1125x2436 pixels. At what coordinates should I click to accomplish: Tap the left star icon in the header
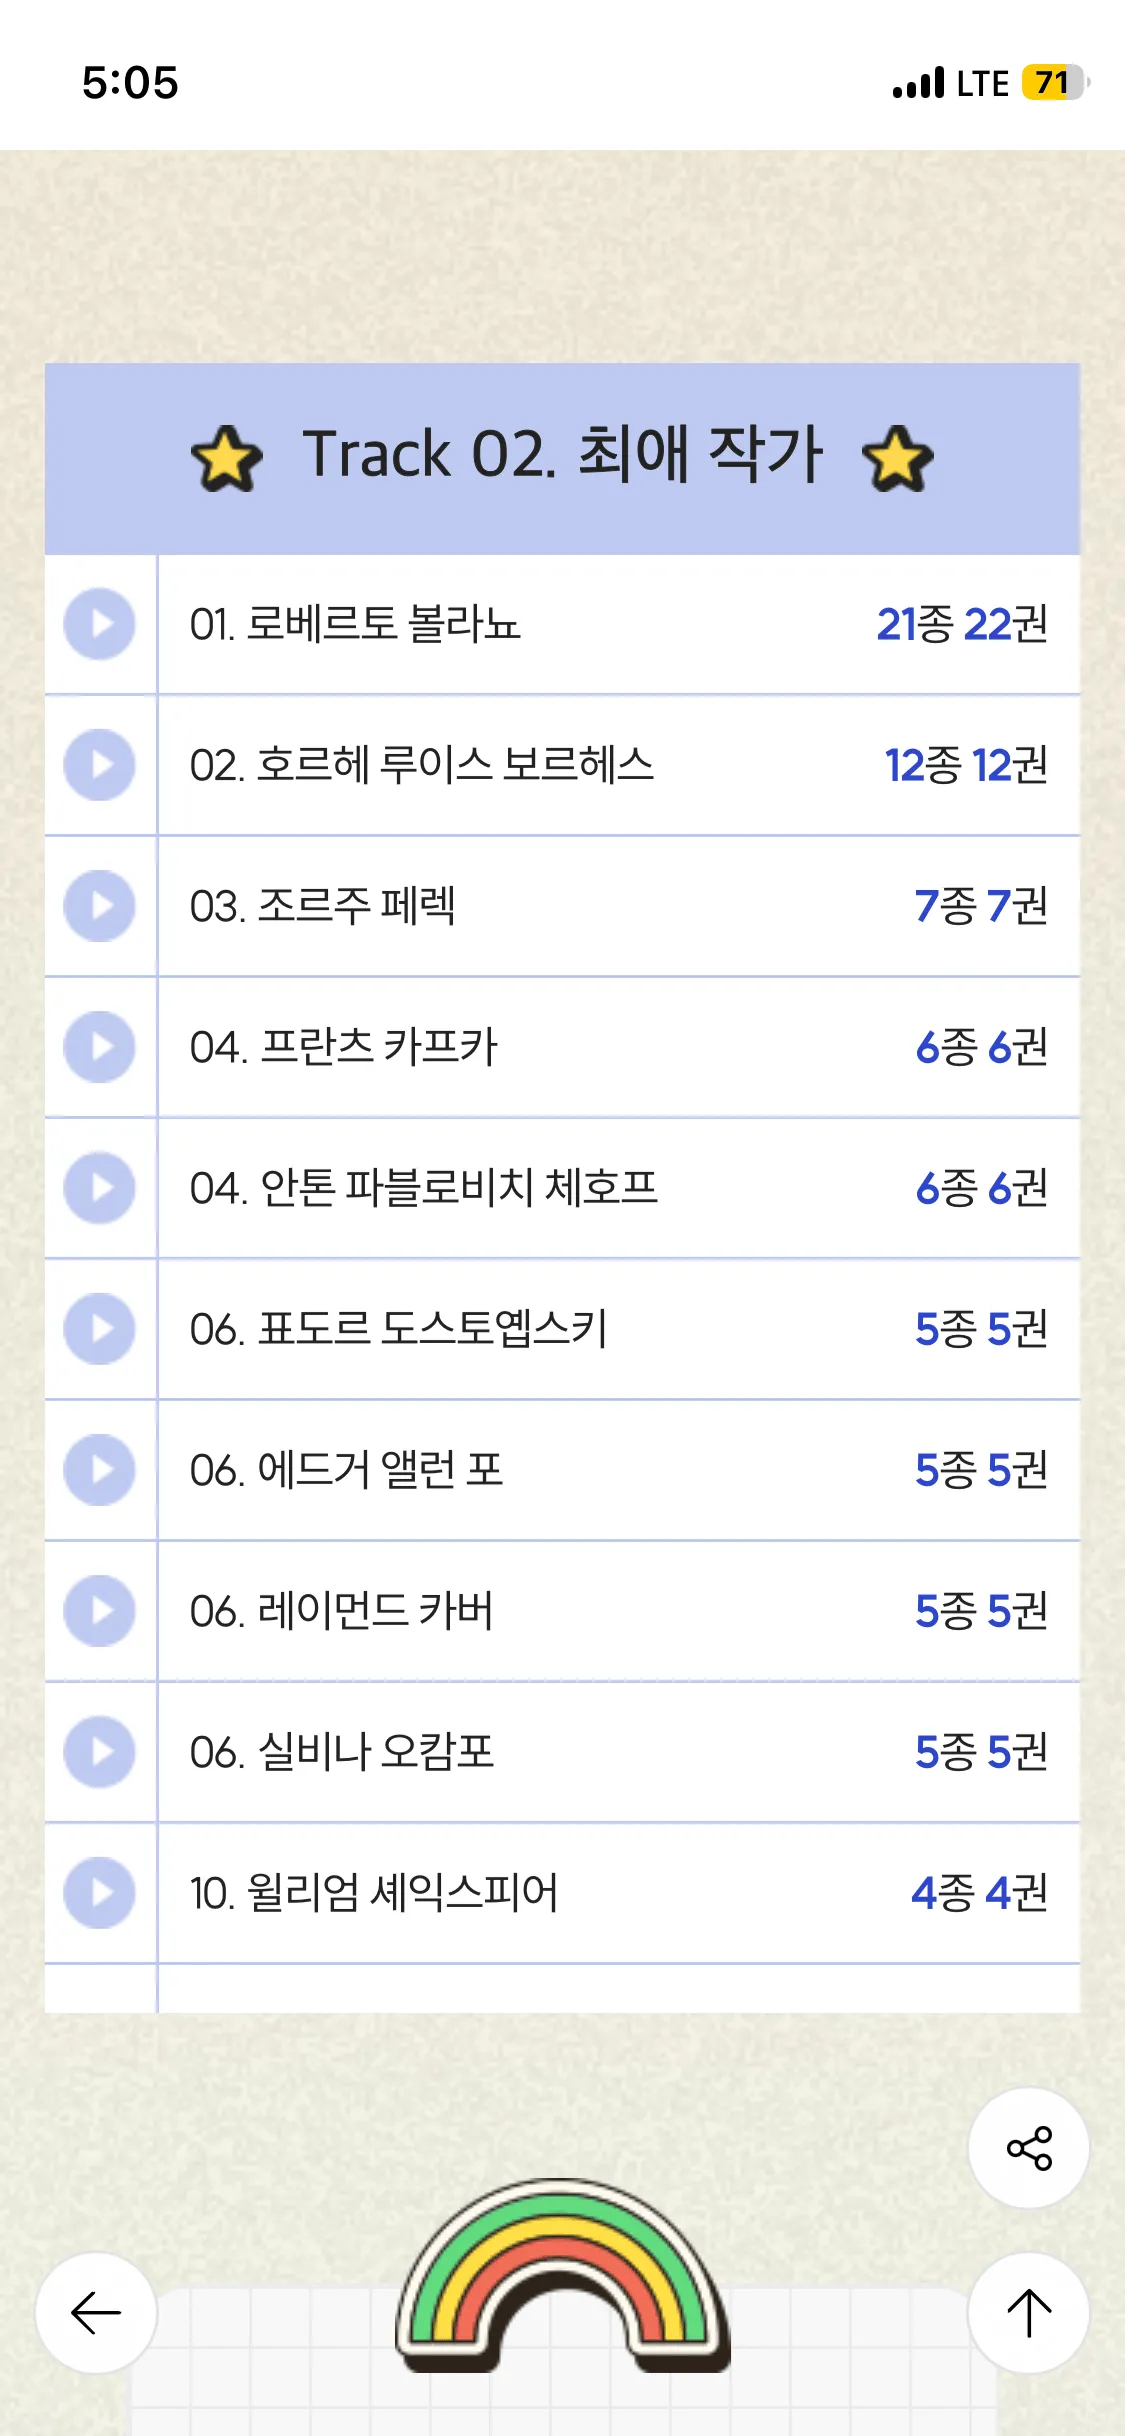pyautogui.click(x=226, y=458)
